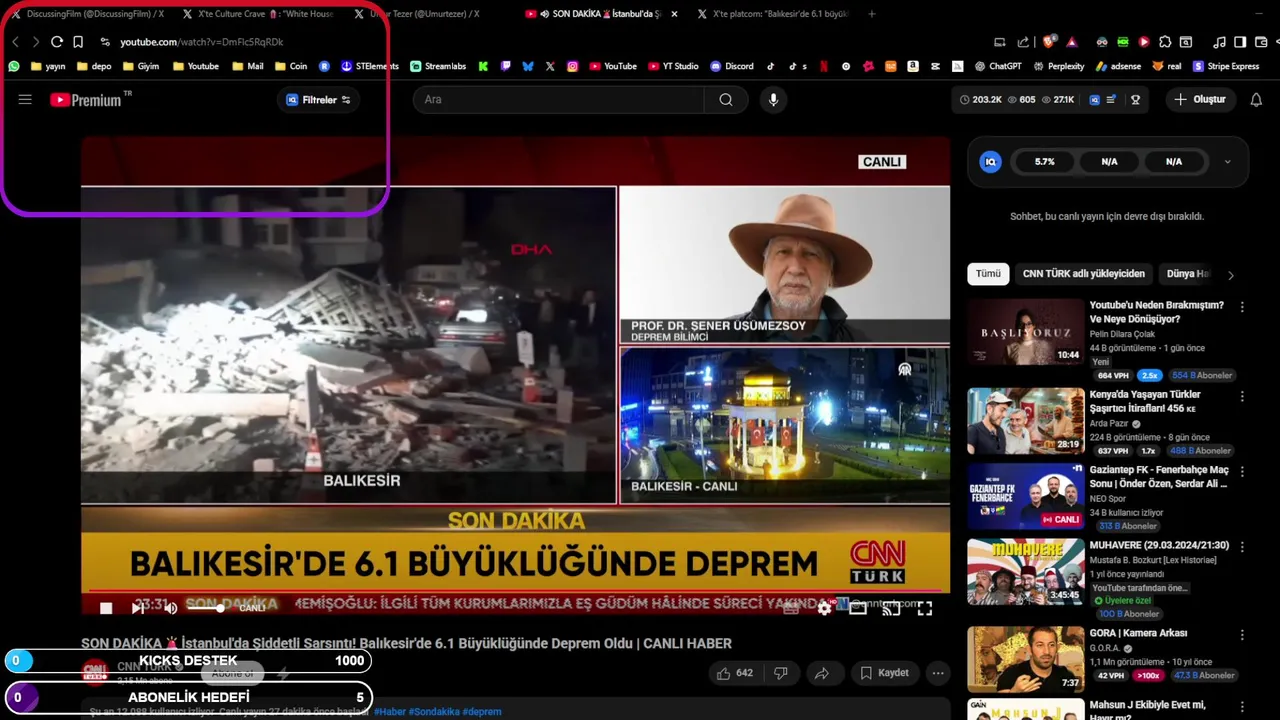Go back with the browser back arrow

15,42
